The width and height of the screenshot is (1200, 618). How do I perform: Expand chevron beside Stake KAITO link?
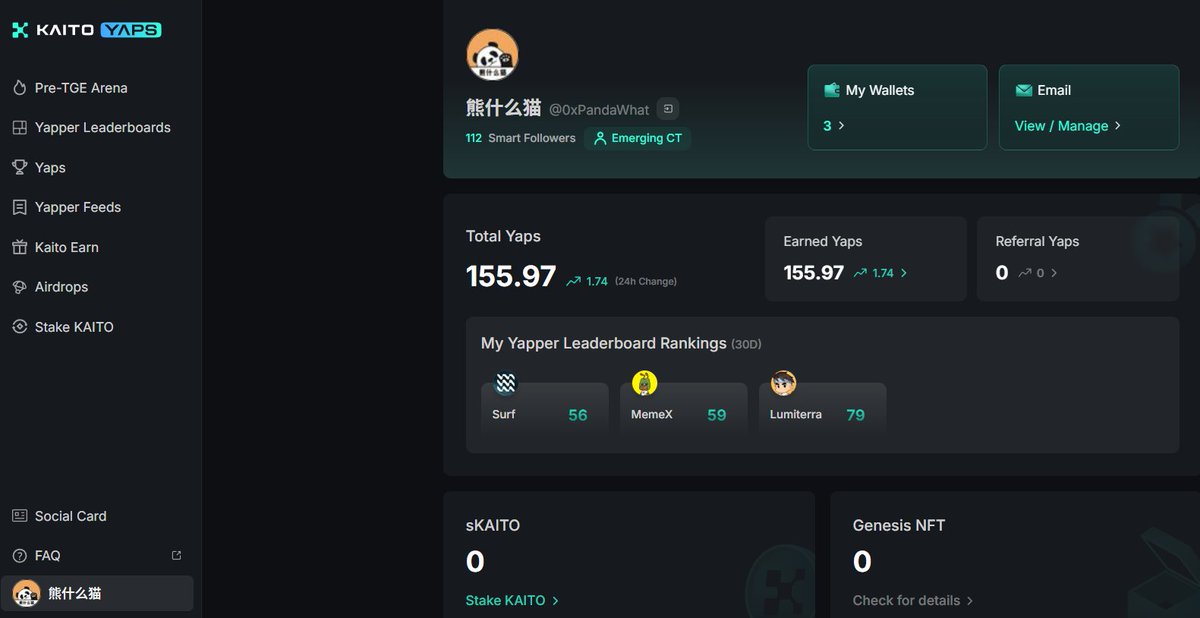coord(555,601)
